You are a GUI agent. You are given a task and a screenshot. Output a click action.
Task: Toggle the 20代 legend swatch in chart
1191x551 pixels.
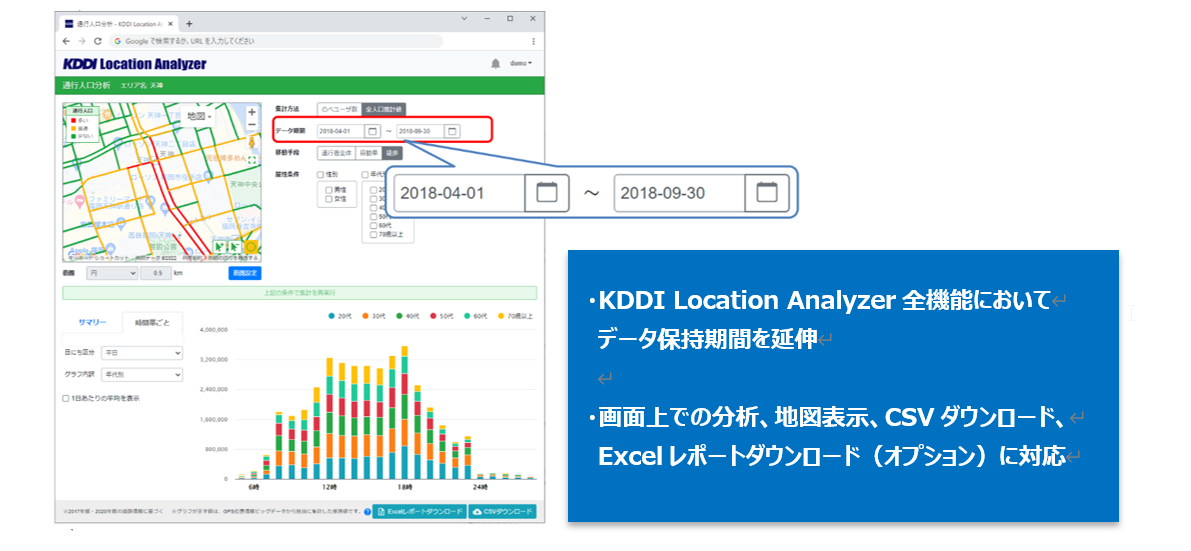(x=331, y=315)
